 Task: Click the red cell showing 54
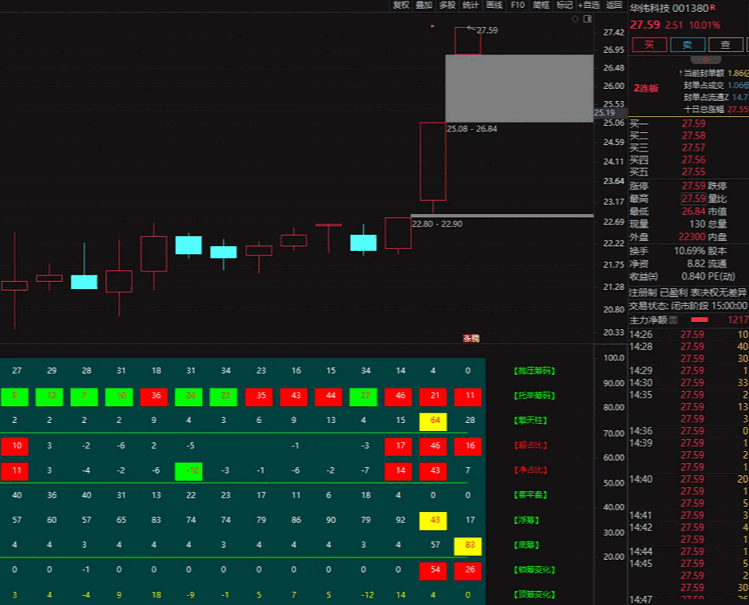[x=433, y=571]
